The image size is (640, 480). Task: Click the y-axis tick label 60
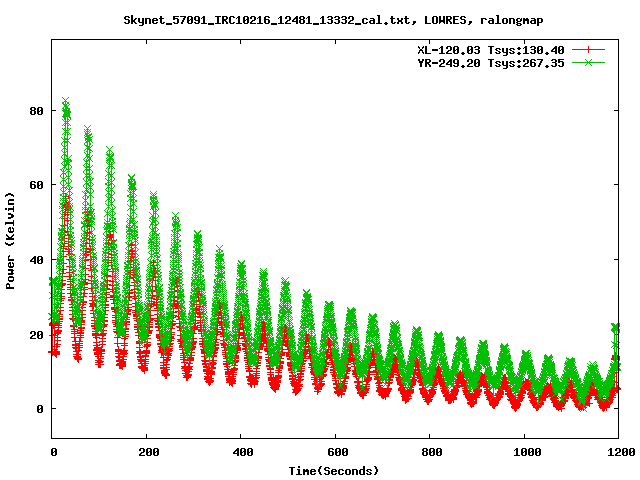coord(36,185)
